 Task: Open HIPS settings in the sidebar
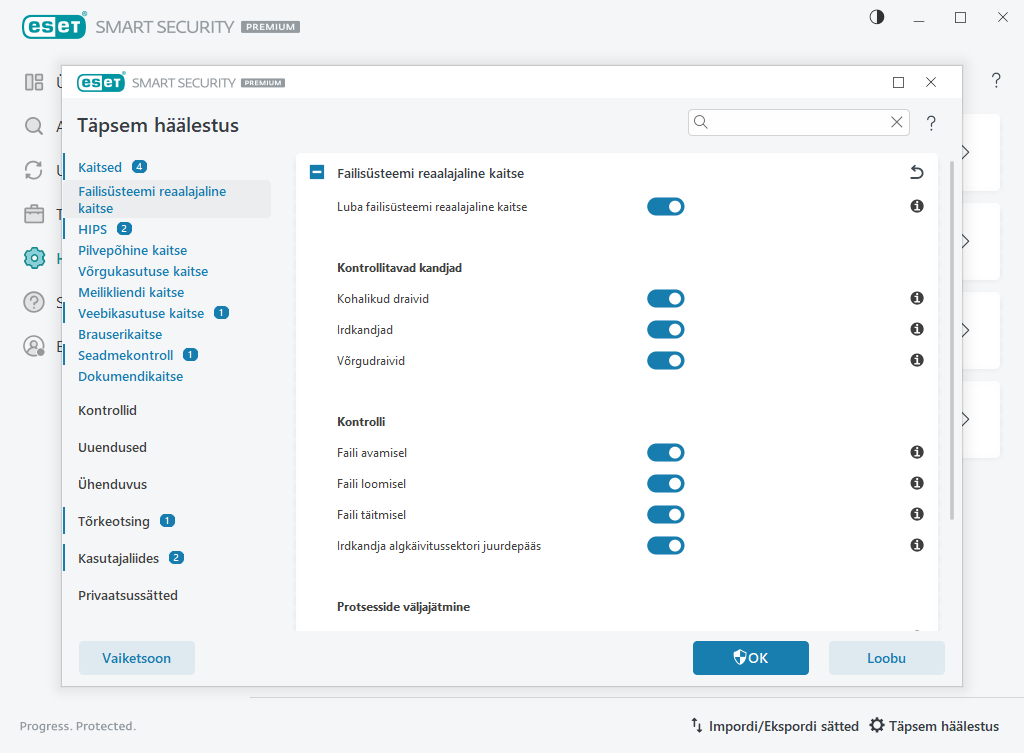click(93, 229)
